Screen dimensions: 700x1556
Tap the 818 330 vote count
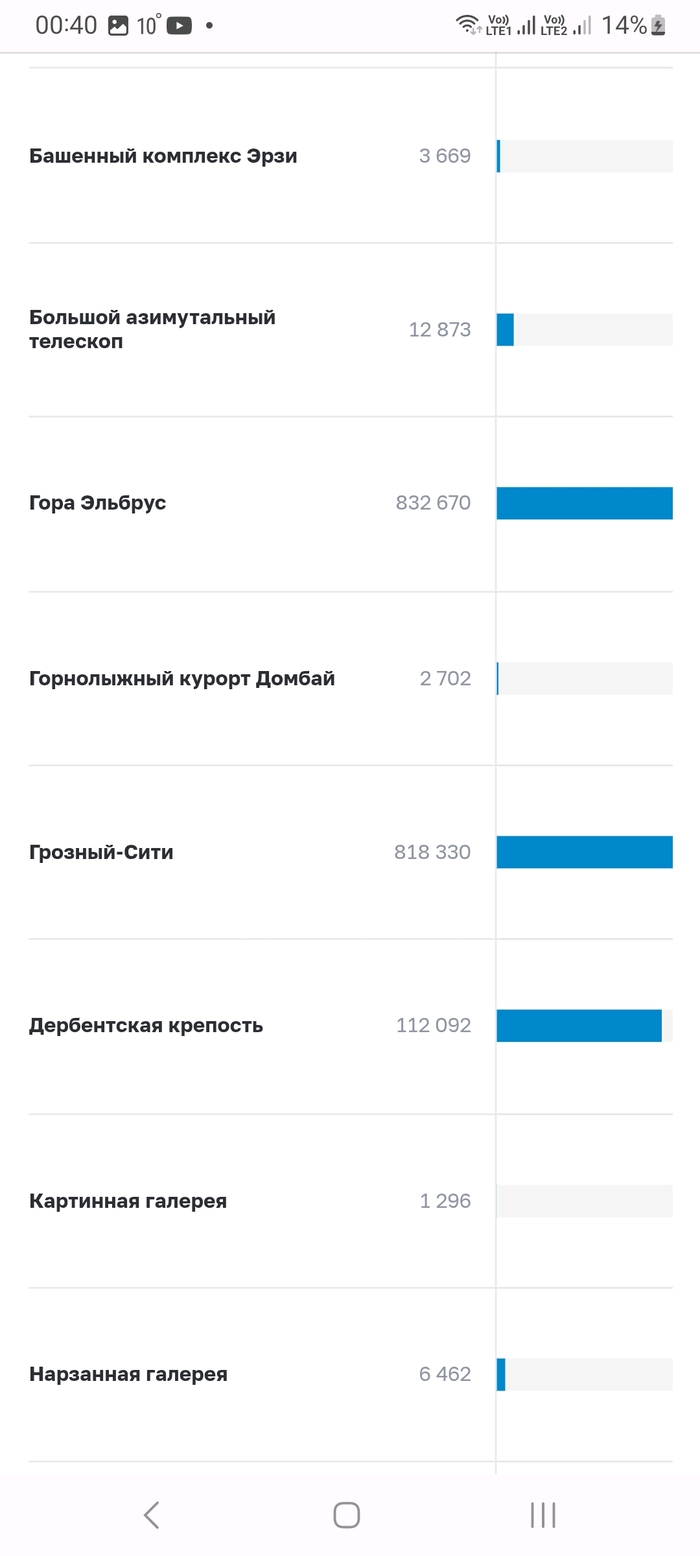pyautogui.click(x=432, y=853)
